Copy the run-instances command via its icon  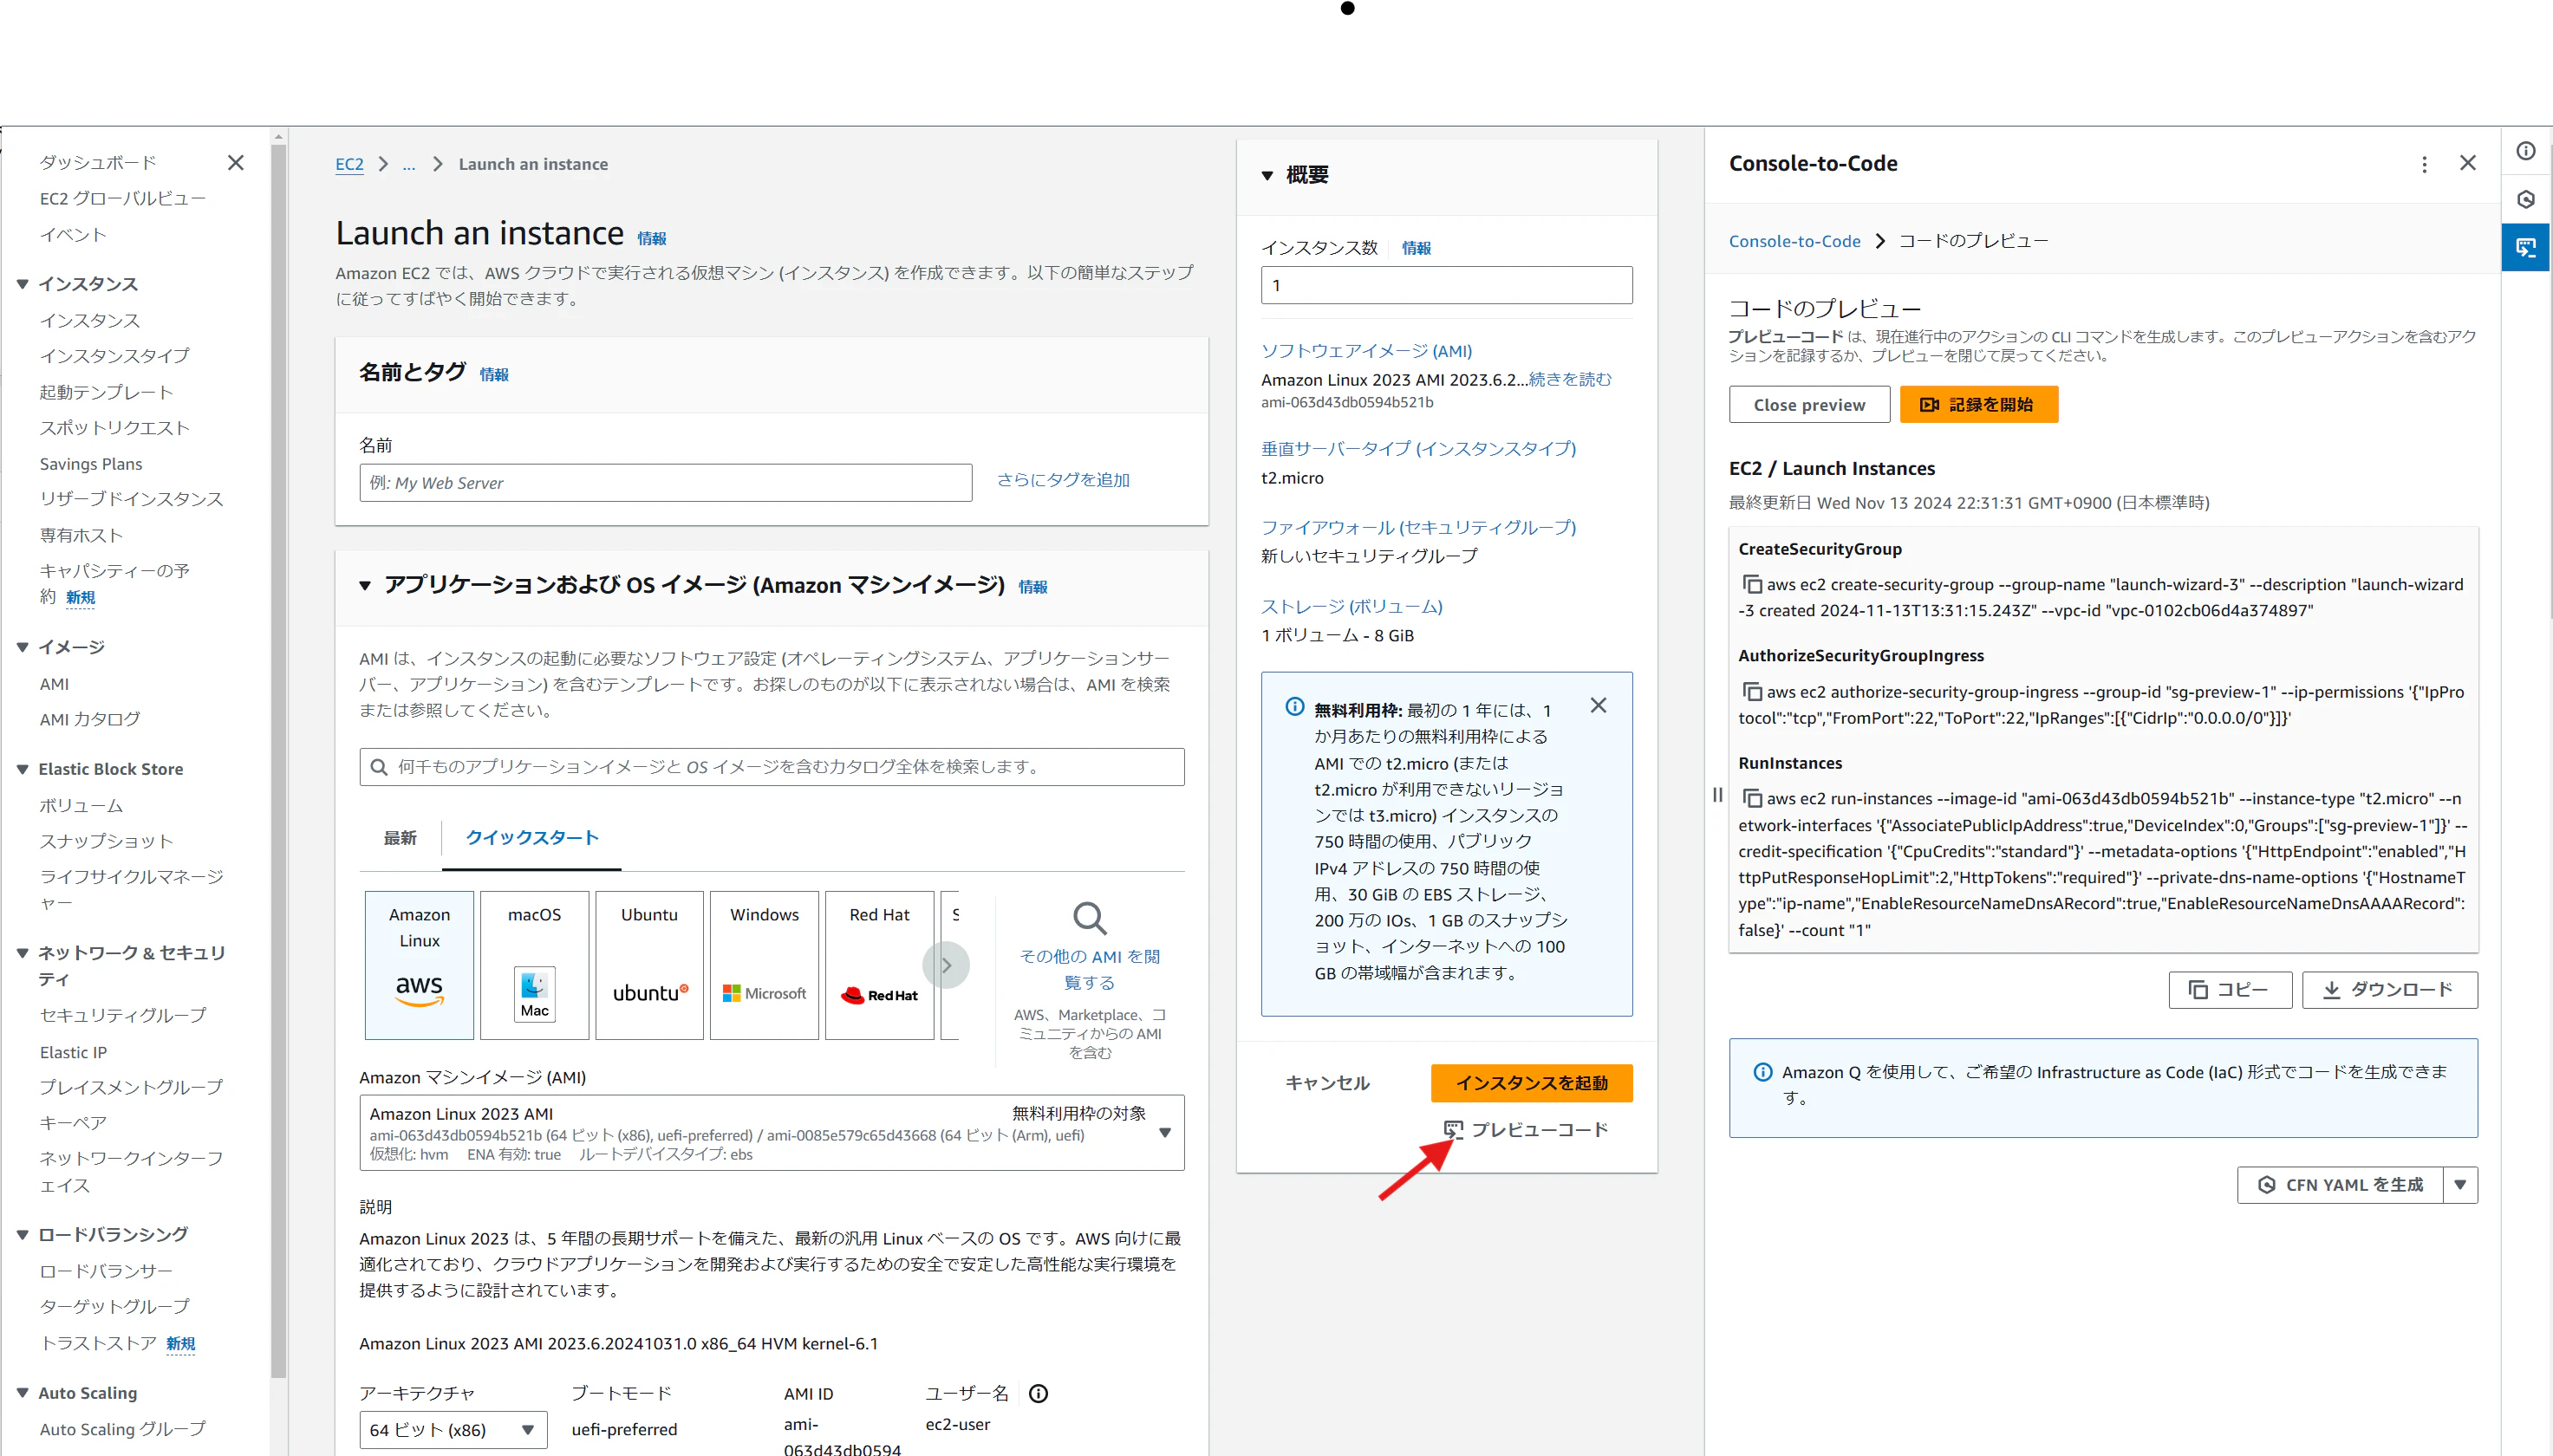click(x=1752, y=798)
